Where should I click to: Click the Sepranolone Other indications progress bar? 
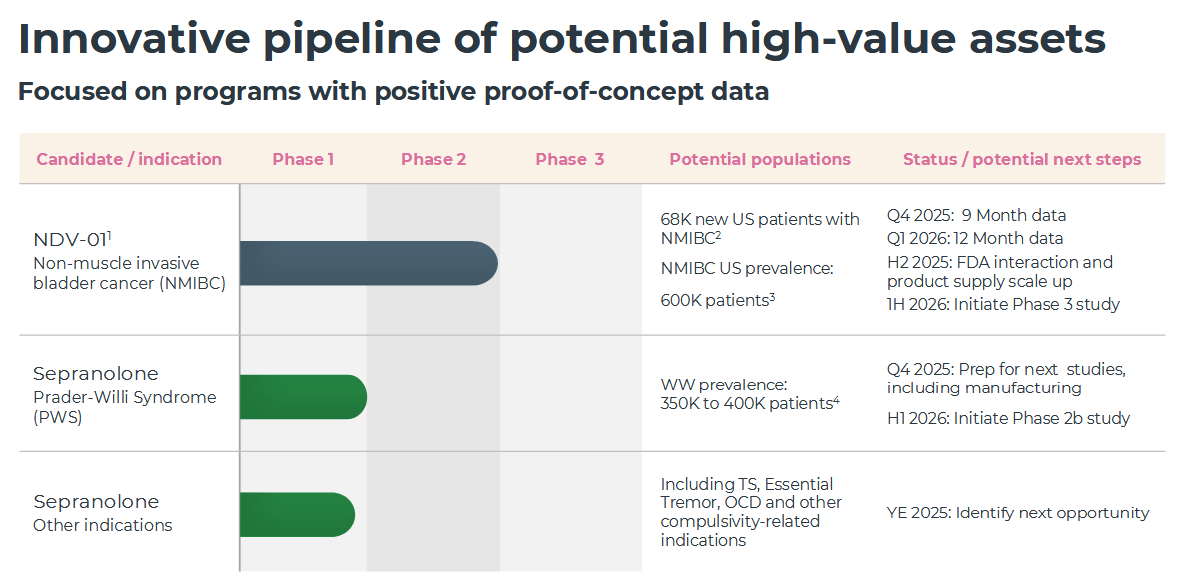[x=298, y=515]
